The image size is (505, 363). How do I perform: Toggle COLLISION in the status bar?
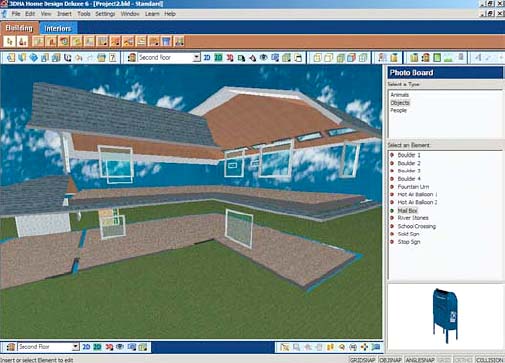[x=490, y=360]
